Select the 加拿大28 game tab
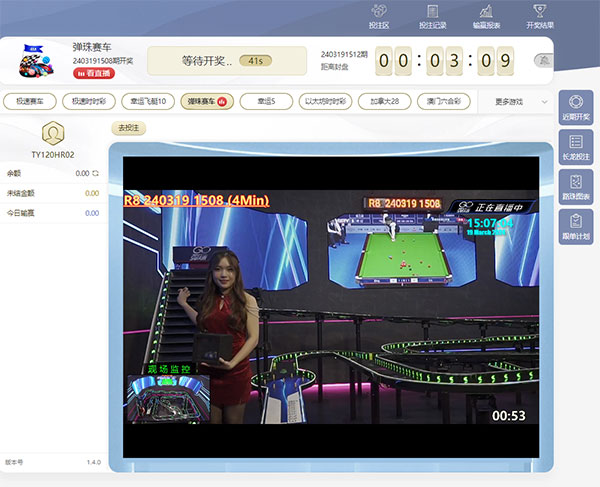The image size is (600, 487). coord(384,101)
